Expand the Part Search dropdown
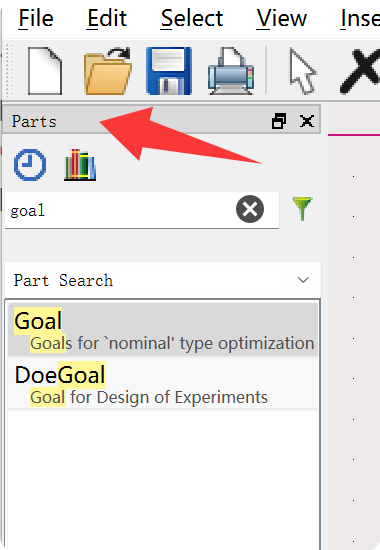 pos(163,280)
